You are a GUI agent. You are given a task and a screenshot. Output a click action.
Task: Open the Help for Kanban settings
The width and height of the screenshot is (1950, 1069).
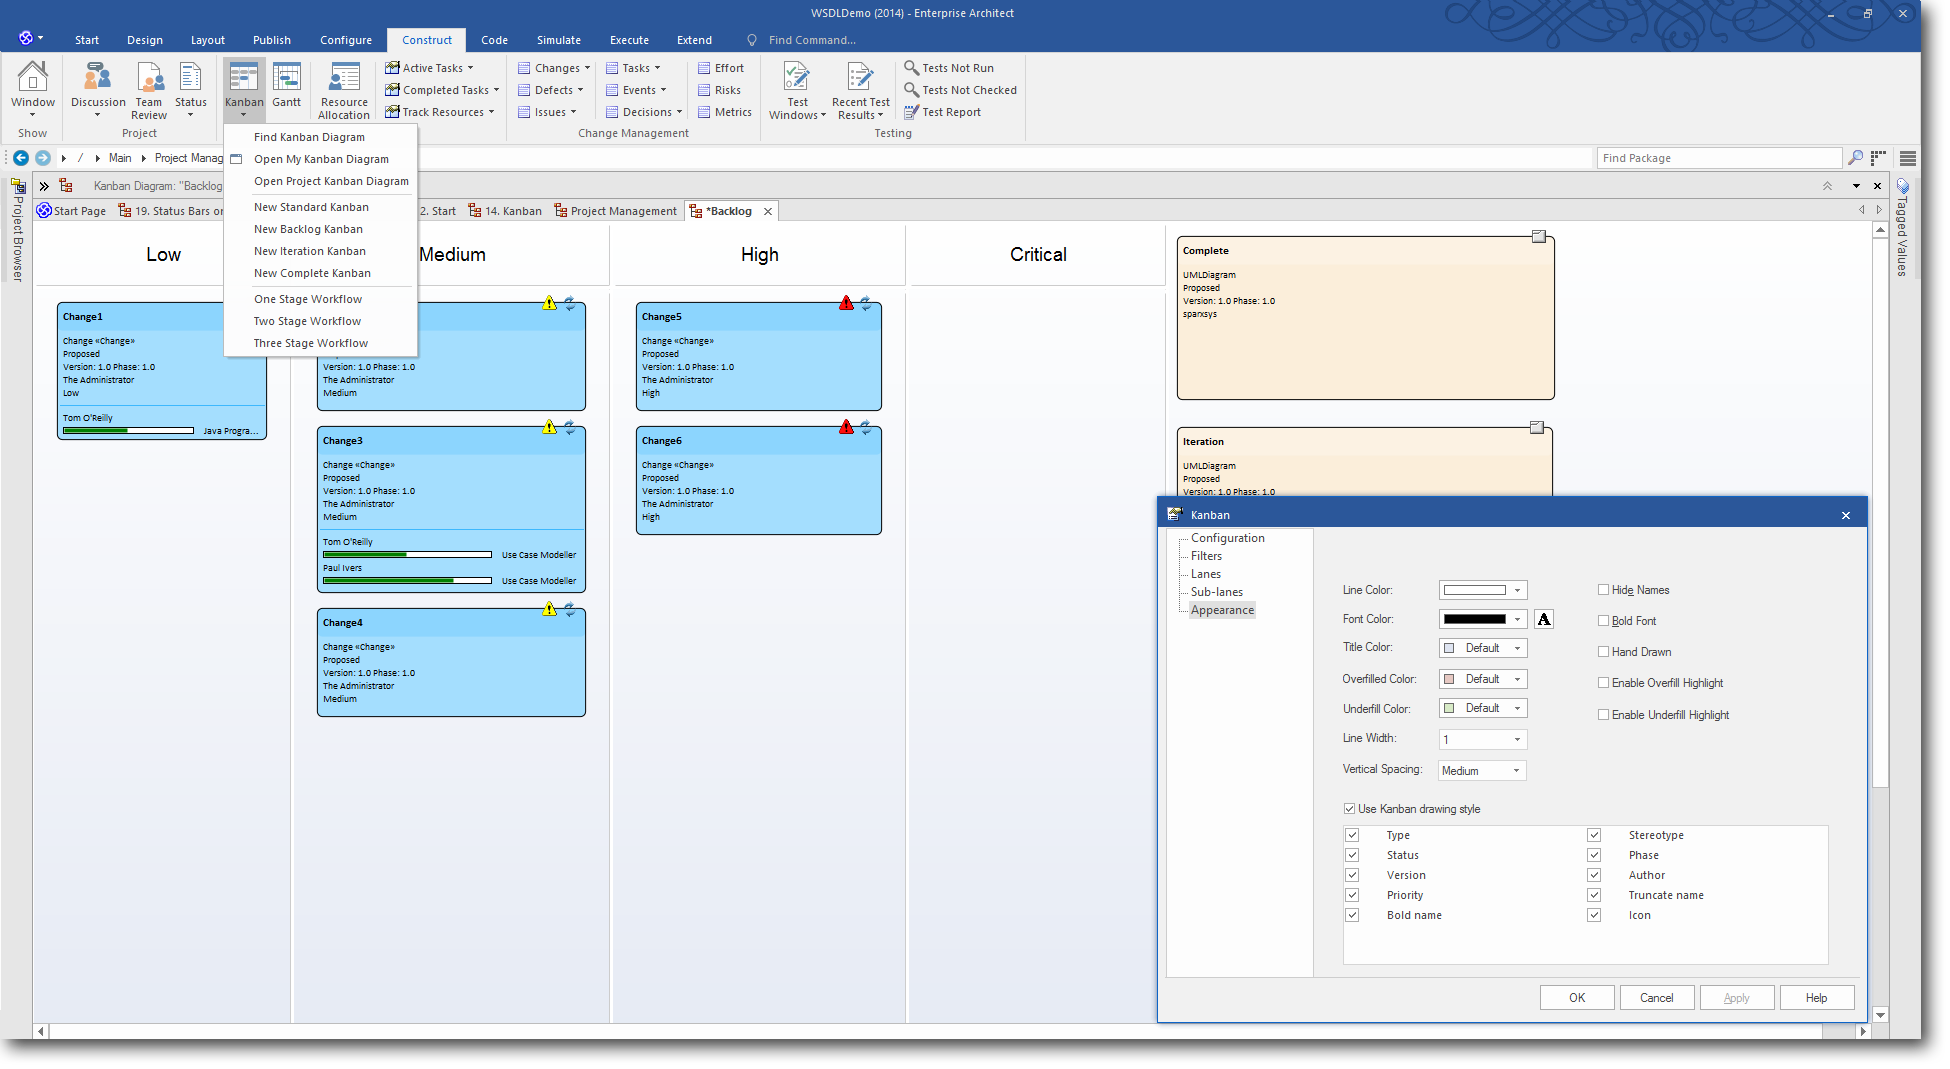click(x=1816, y=997)
